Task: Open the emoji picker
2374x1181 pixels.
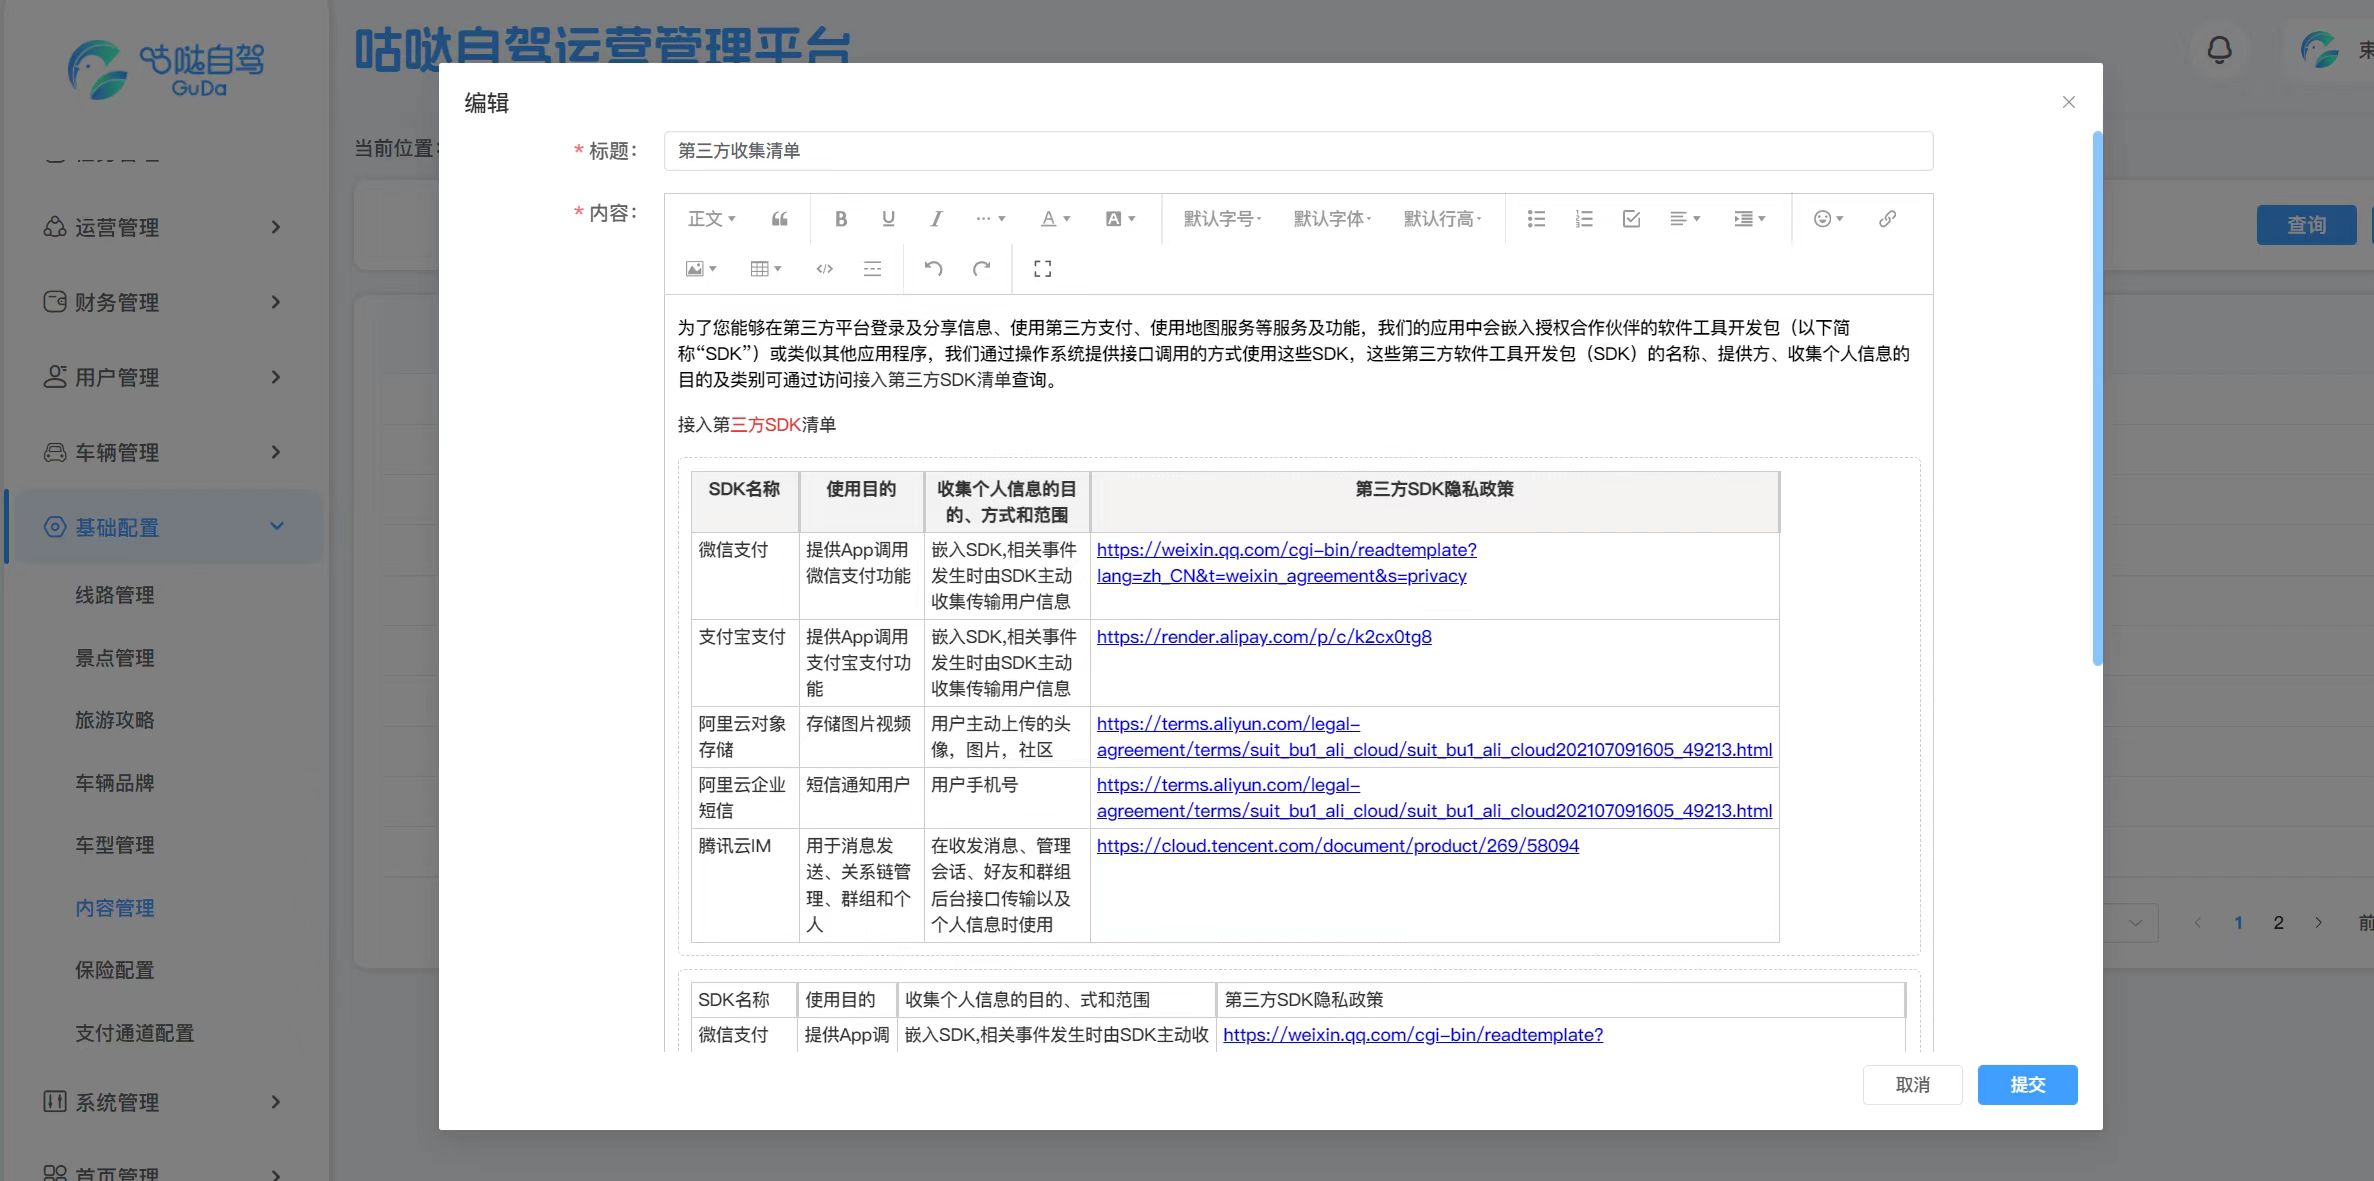Action: pyautogui.click(x=1828, y=219)
